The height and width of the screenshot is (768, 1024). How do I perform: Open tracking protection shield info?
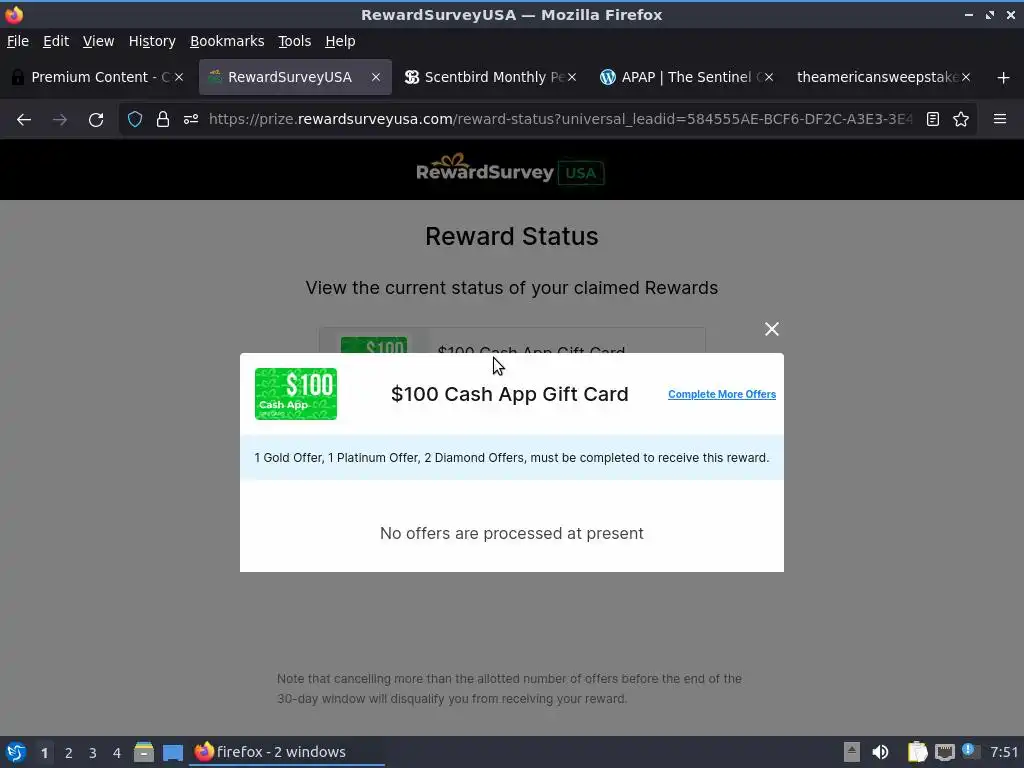135,120
